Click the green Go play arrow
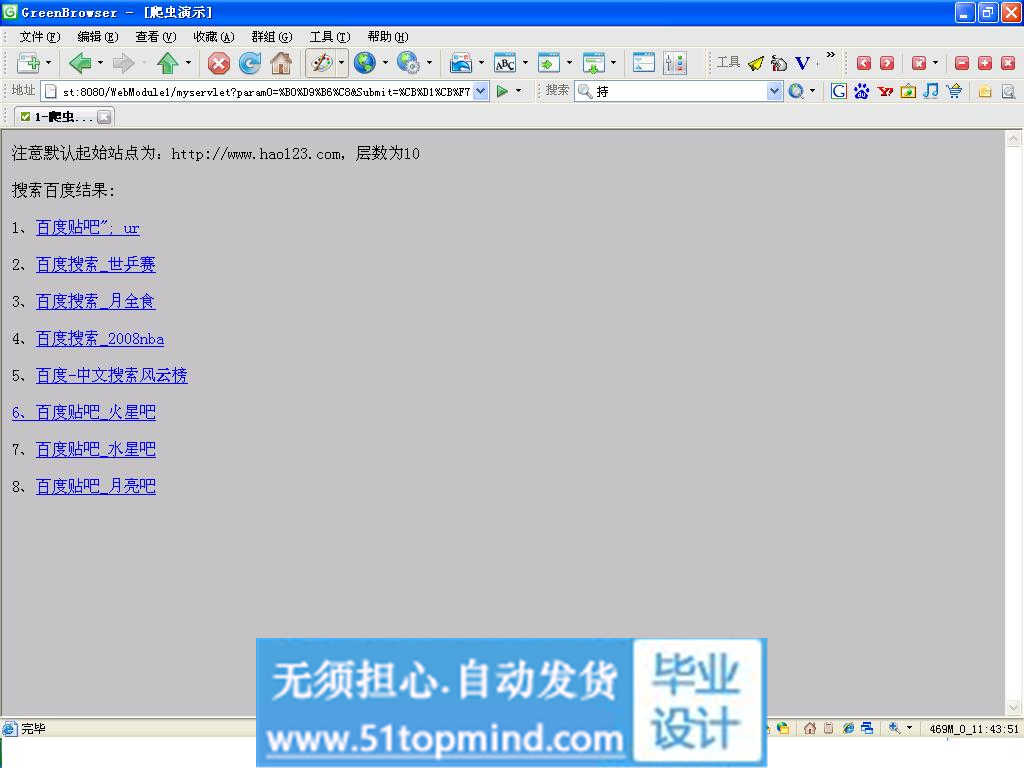Image resolution: width=1024 pixels, height=768 pixels. point(502,91)
